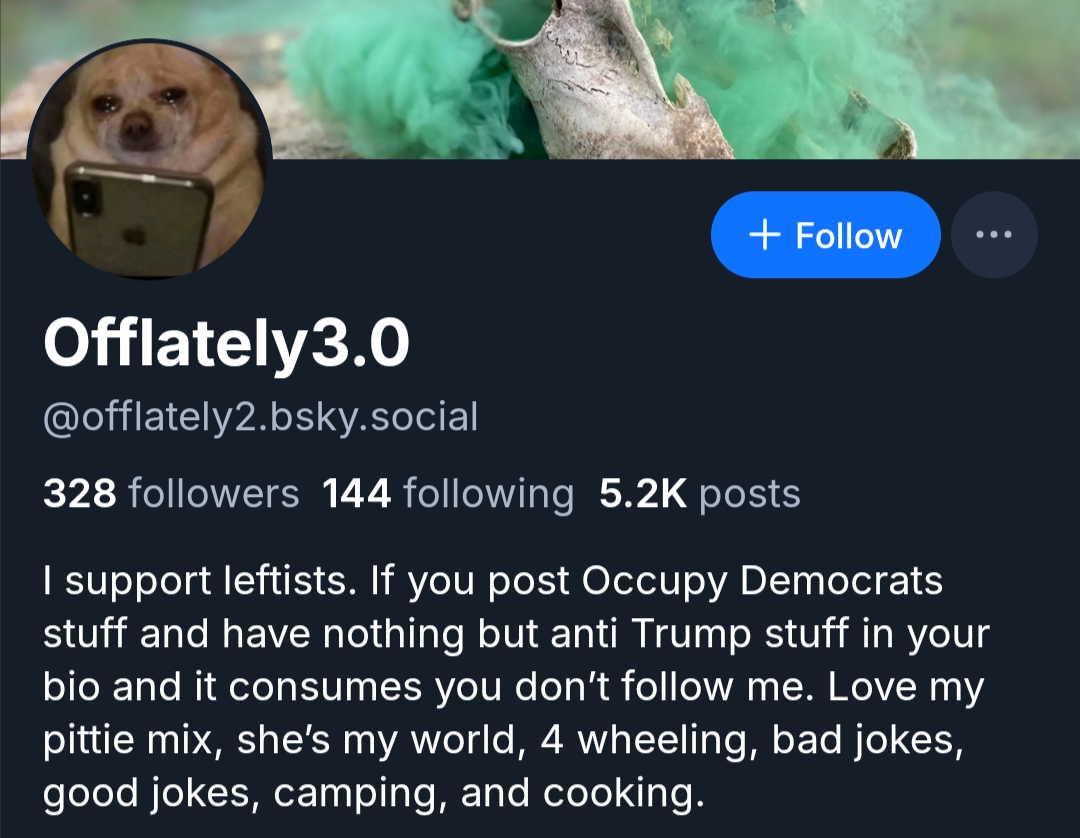Select the @offlately2.bsky.social handle
The image size is (1080, 838).
point(260,416)
